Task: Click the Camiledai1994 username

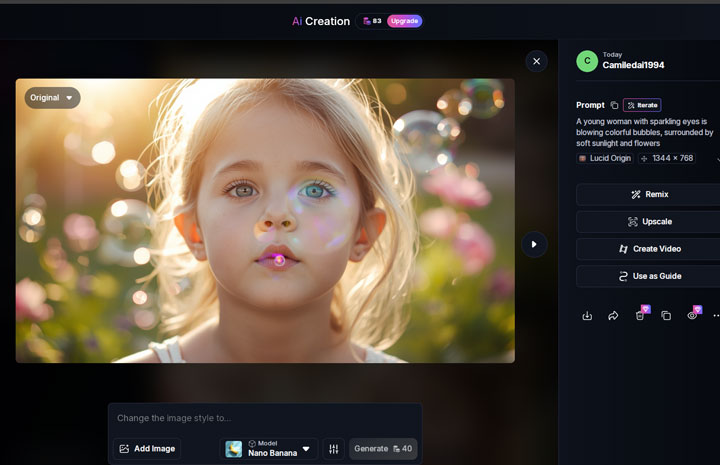Action: click(x=633, y=65)
